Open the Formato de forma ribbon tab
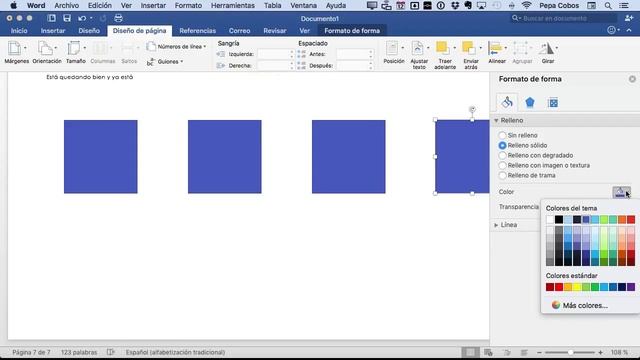Viewport: 640px width, 360px height. pyautogui.click(x=352, y=31)
